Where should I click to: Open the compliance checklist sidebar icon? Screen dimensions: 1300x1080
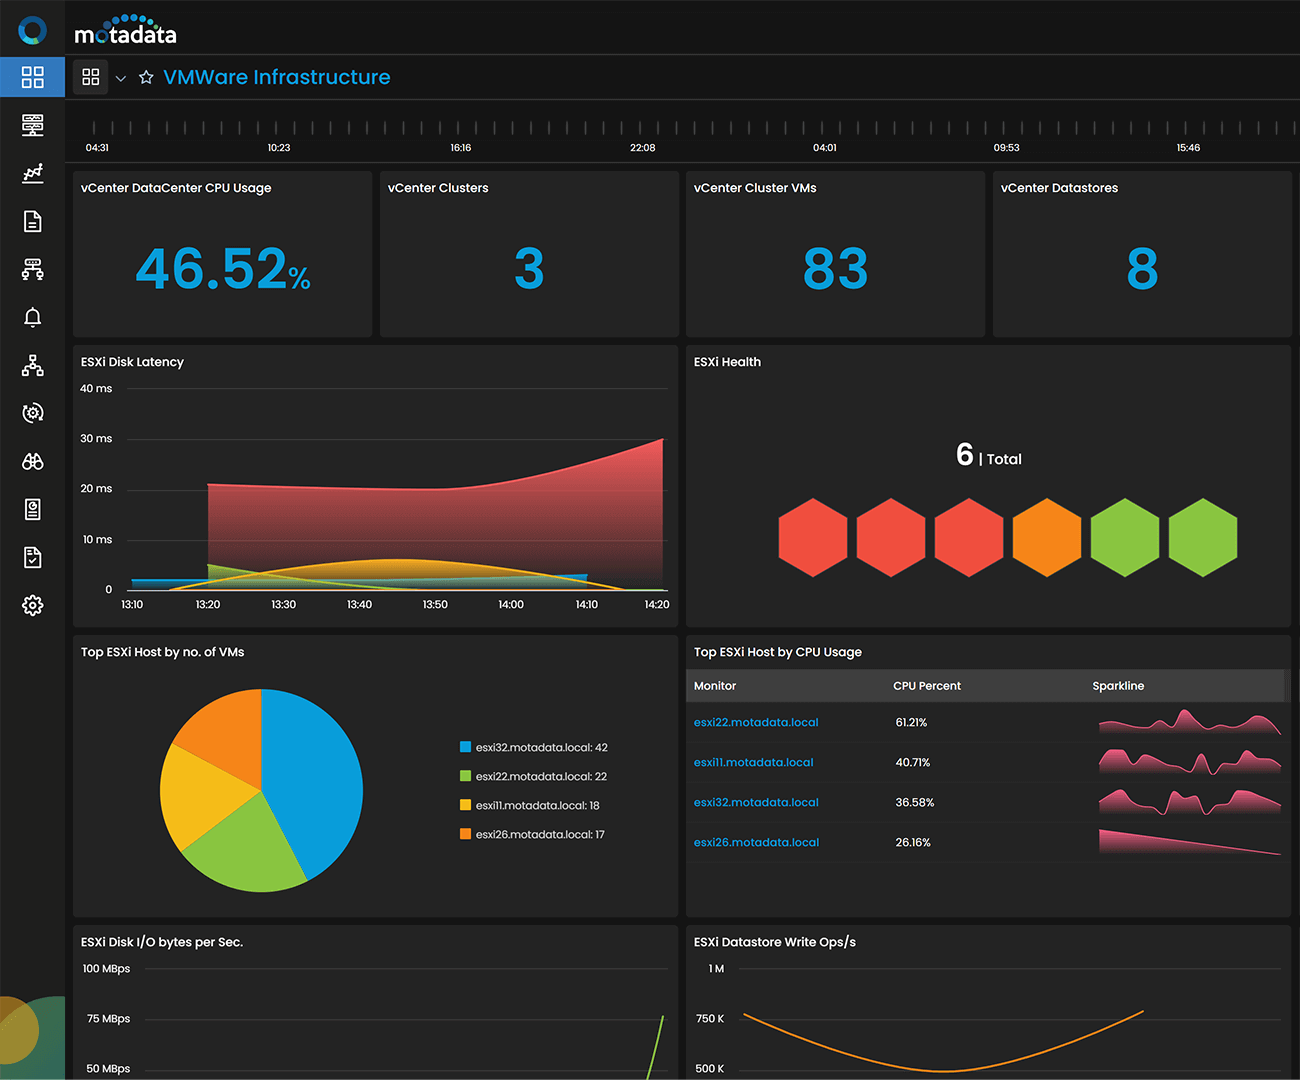tap(32, 557)
